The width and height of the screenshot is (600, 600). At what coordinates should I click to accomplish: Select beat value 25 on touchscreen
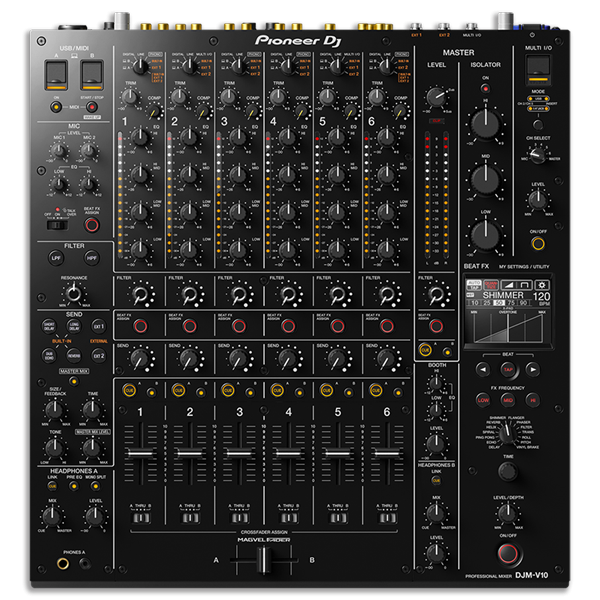487,303
